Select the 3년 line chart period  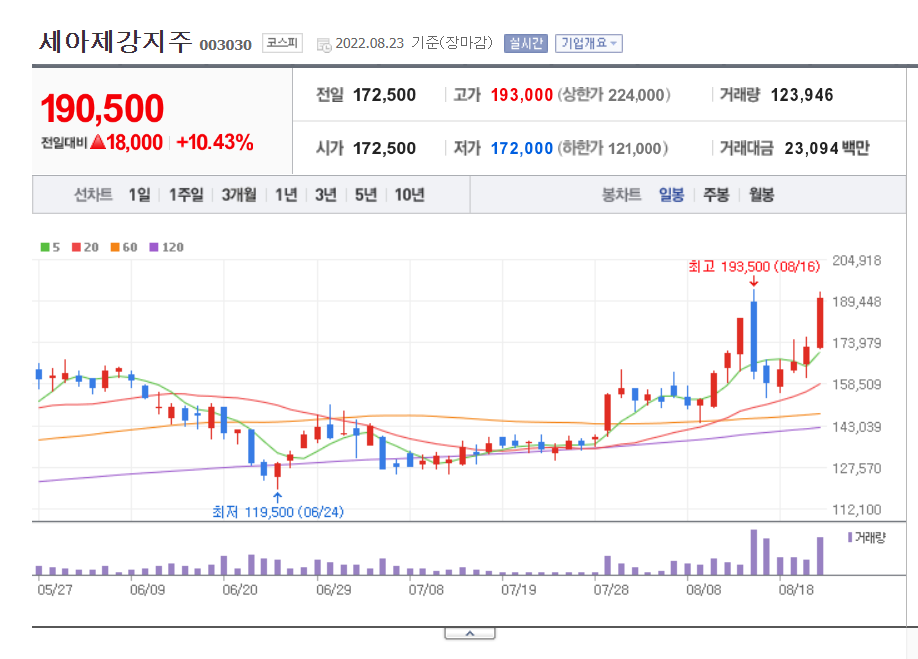[326, 194]
